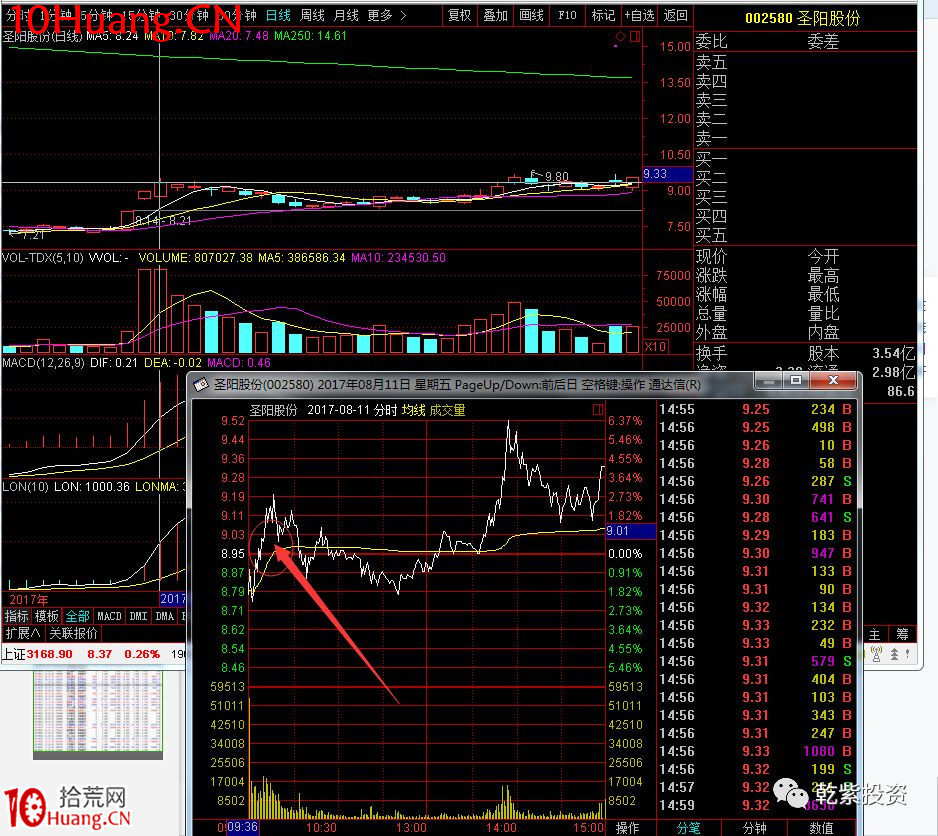The width and height of the screenshot is (938, 836).
Task: Select the DMA indicator tab
Action: [x=164, y=616]
